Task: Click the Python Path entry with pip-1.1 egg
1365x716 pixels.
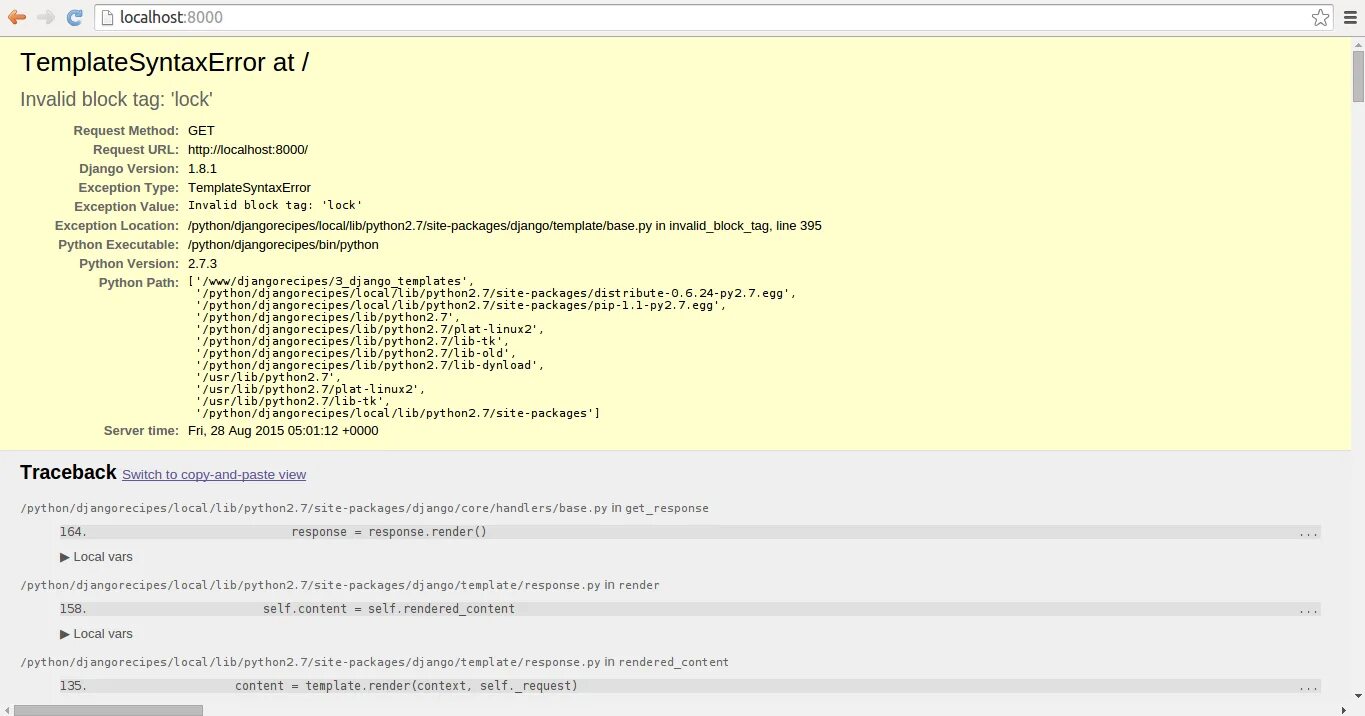Action: coord(461,305)
